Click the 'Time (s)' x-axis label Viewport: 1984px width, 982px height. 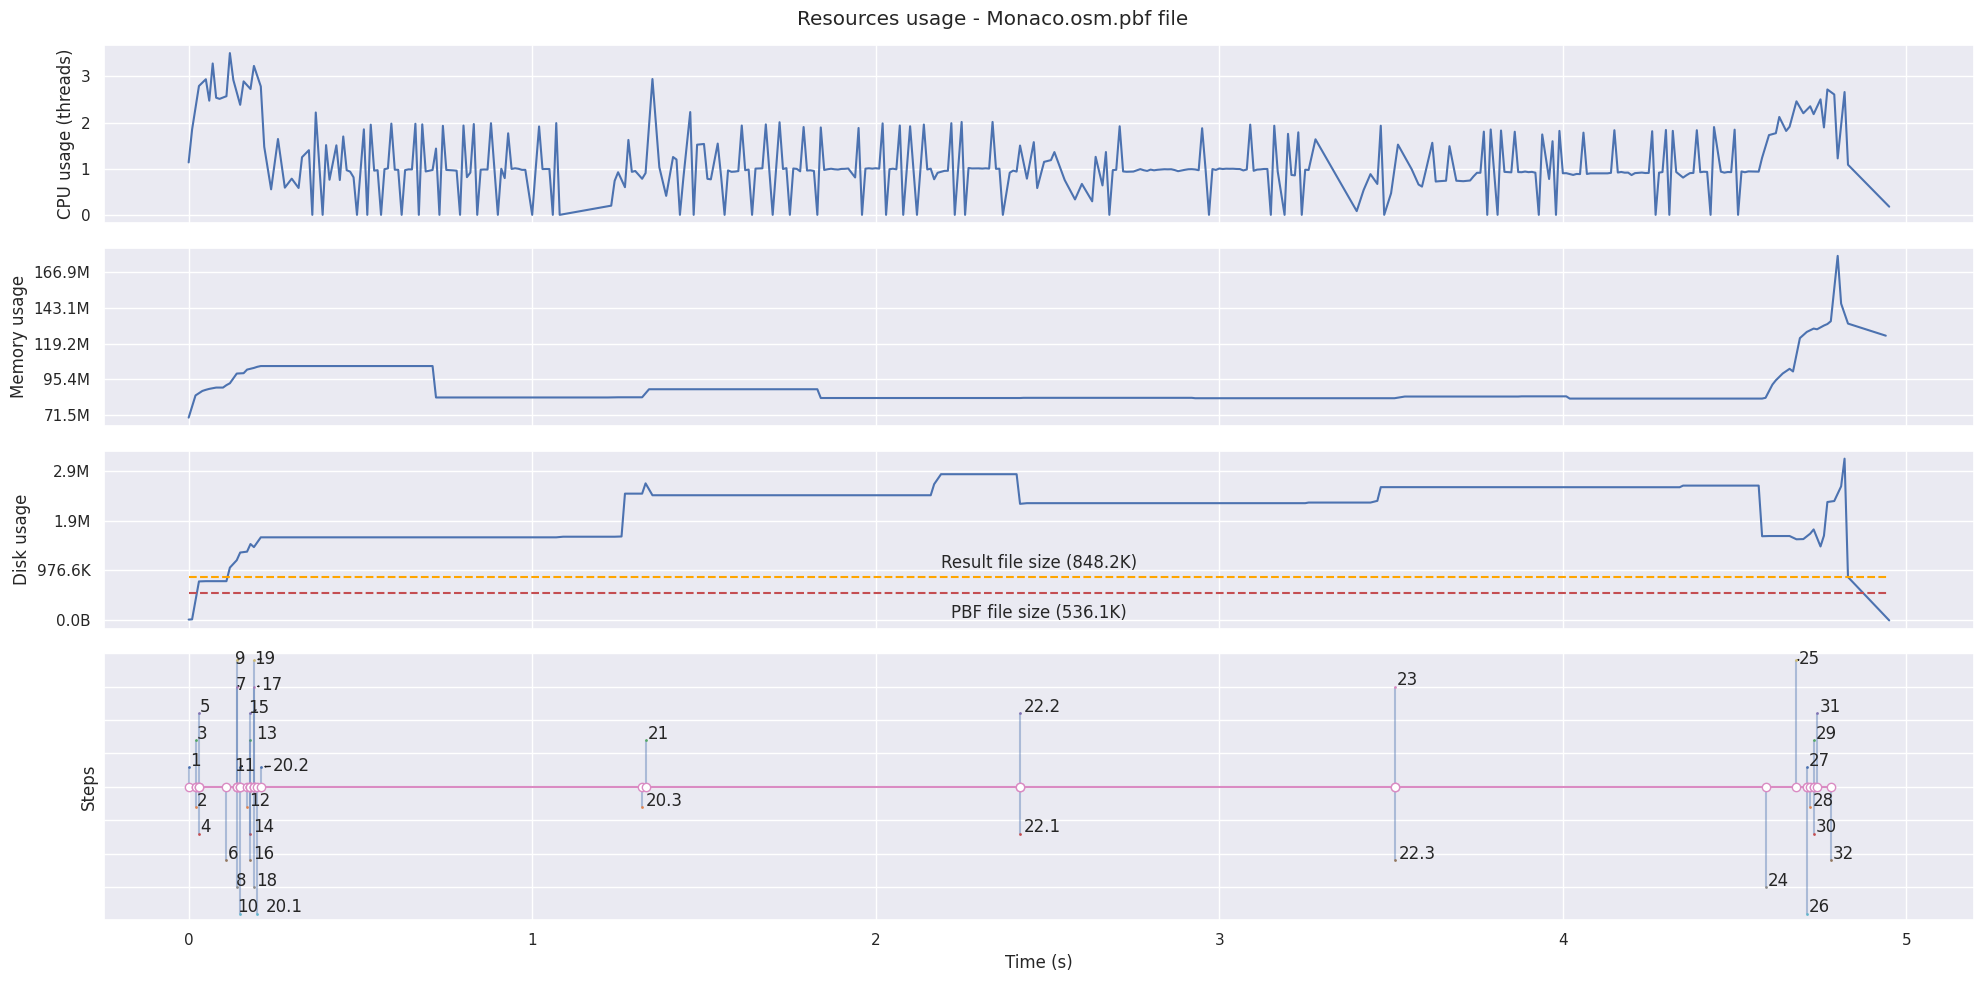tap(1038, 962)
